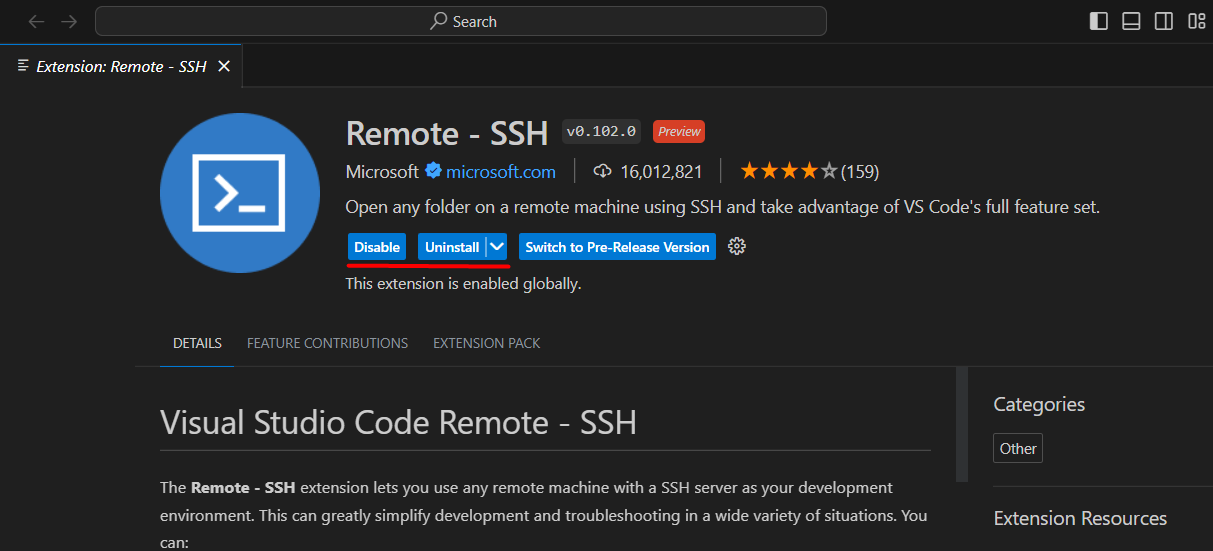1213x551 pixels.
Task: Expand the Uninstall dropdown arrow
Action: [497, 247]
